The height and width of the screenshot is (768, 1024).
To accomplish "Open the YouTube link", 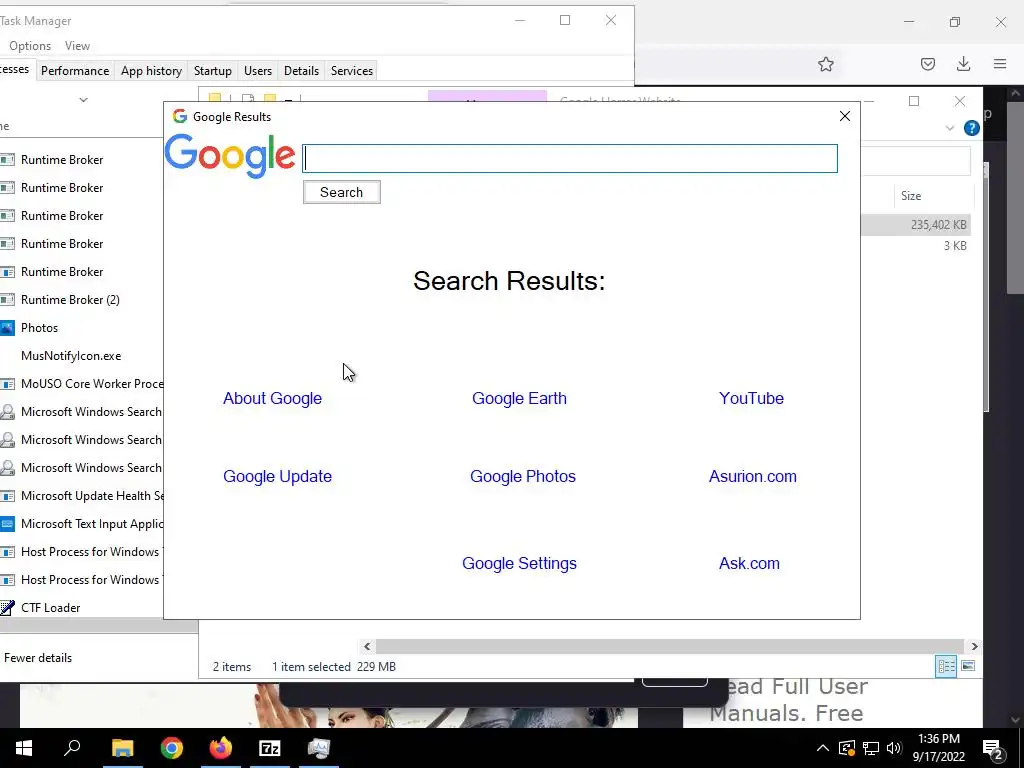I will tap(751, 398).
